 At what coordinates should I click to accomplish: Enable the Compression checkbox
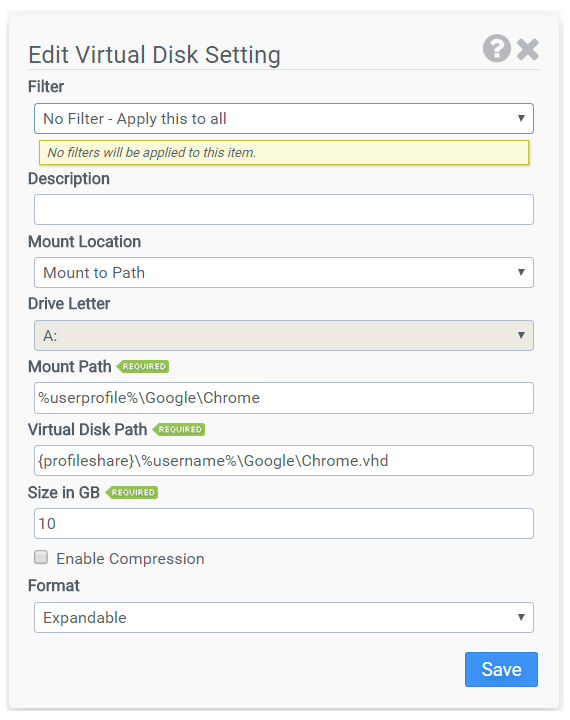[41, 557]
